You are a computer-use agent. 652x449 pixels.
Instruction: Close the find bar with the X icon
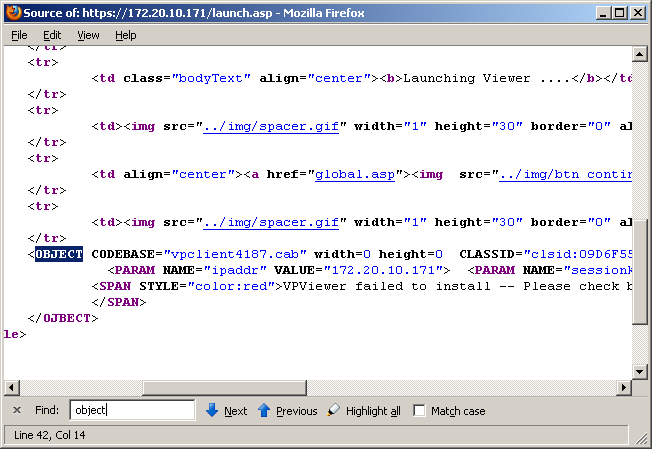pyautogui.click(x=17, y=411)
